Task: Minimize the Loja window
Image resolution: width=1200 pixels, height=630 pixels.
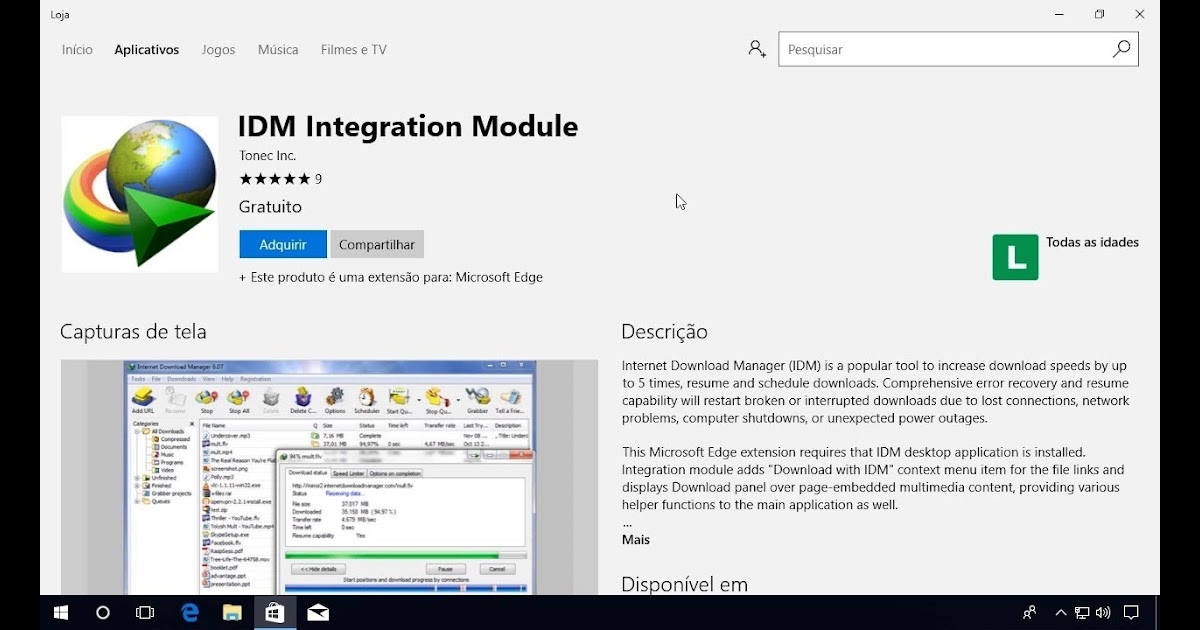Action: pyautogui.click(x=1059, y=15)
